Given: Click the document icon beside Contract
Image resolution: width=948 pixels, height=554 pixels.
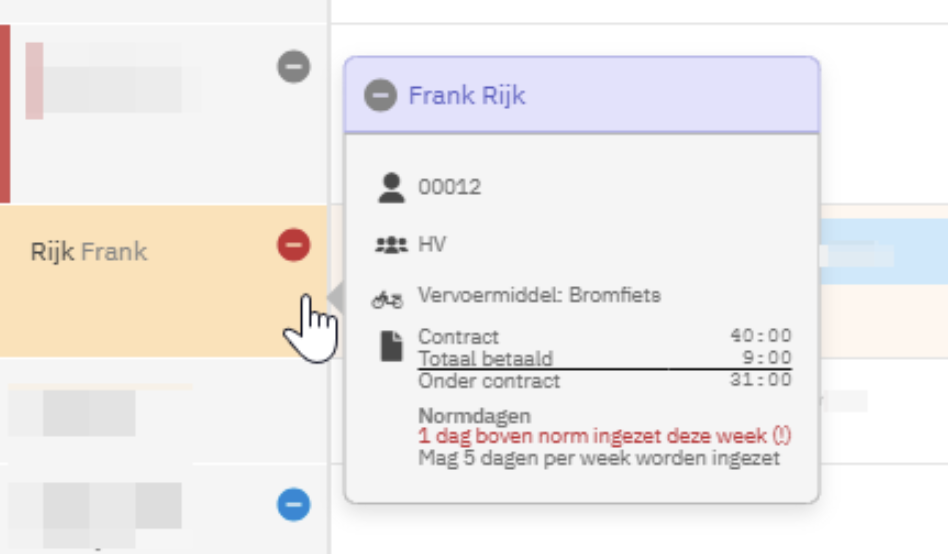Looking at the screenshot, I should coord(392,346).
